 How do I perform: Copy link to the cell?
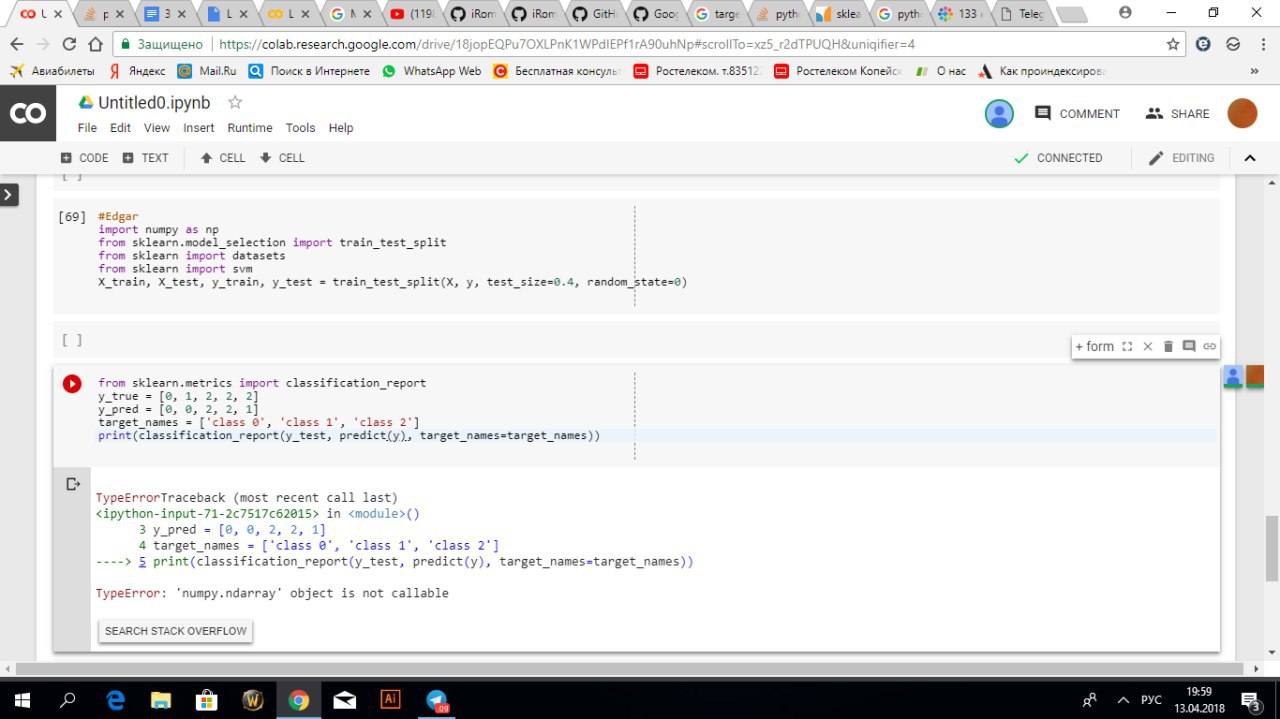click(x=1210, y=346)
